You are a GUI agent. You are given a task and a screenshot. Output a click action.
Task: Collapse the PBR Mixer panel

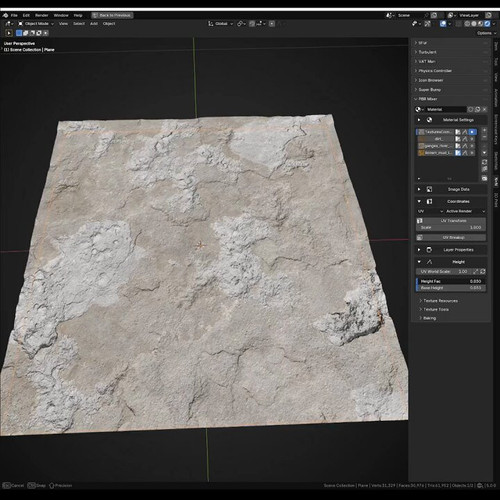pyautogui.click(x=428, y=99)
